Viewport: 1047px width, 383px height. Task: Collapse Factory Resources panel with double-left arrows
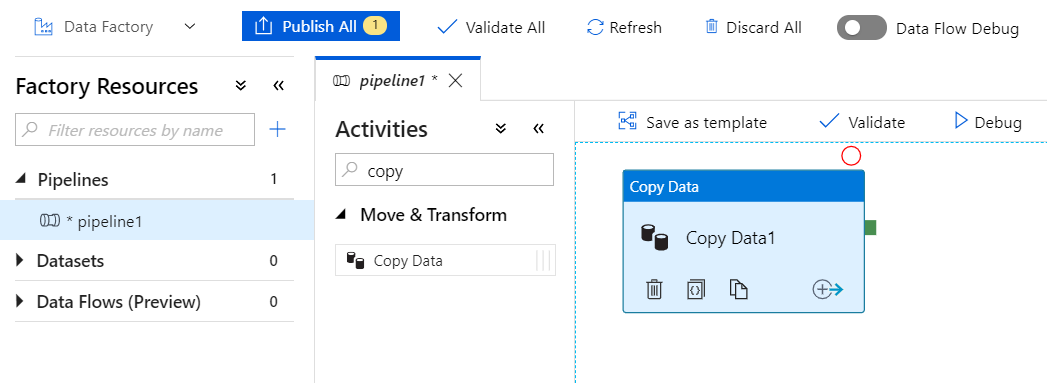pyautogui.click(x=278, y=86)
